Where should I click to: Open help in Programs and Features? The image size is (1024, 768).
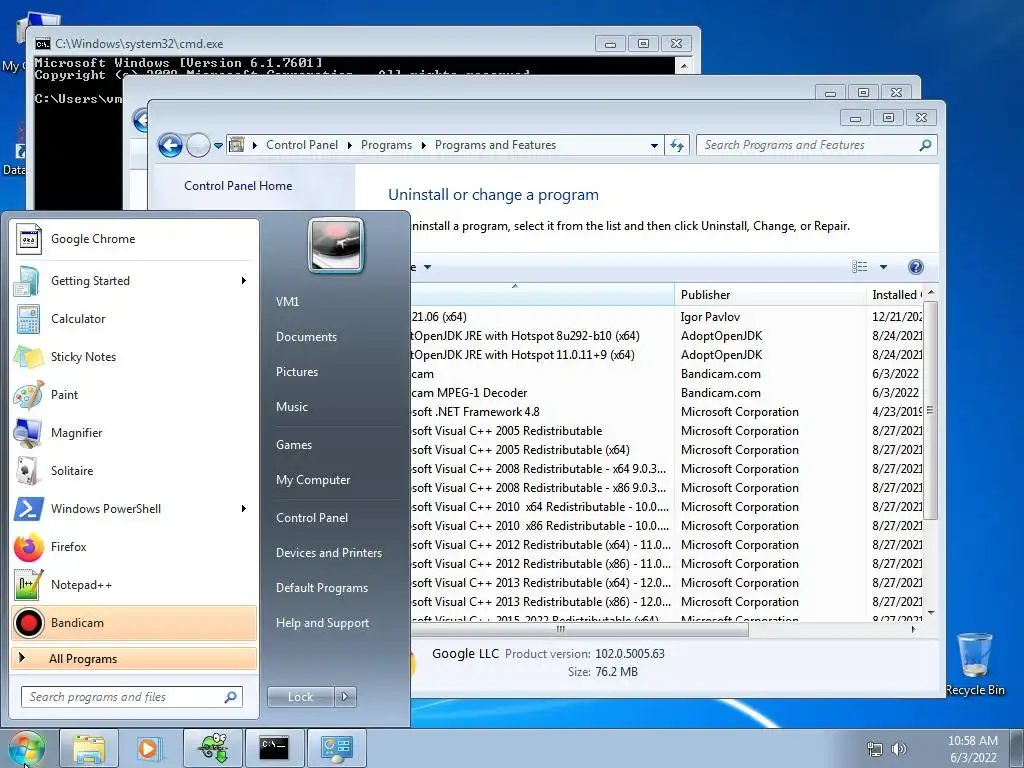916,267
